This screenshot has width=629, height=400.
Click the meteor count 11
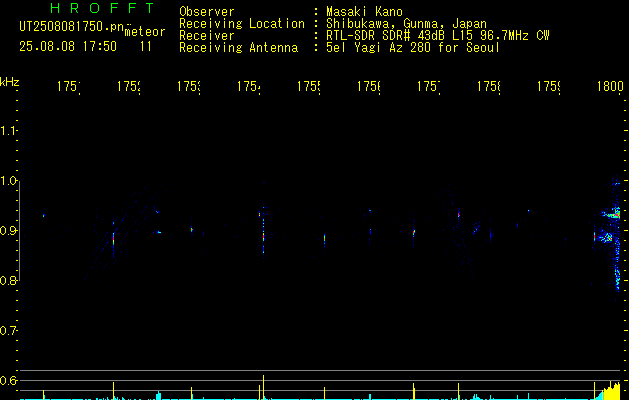146,46
